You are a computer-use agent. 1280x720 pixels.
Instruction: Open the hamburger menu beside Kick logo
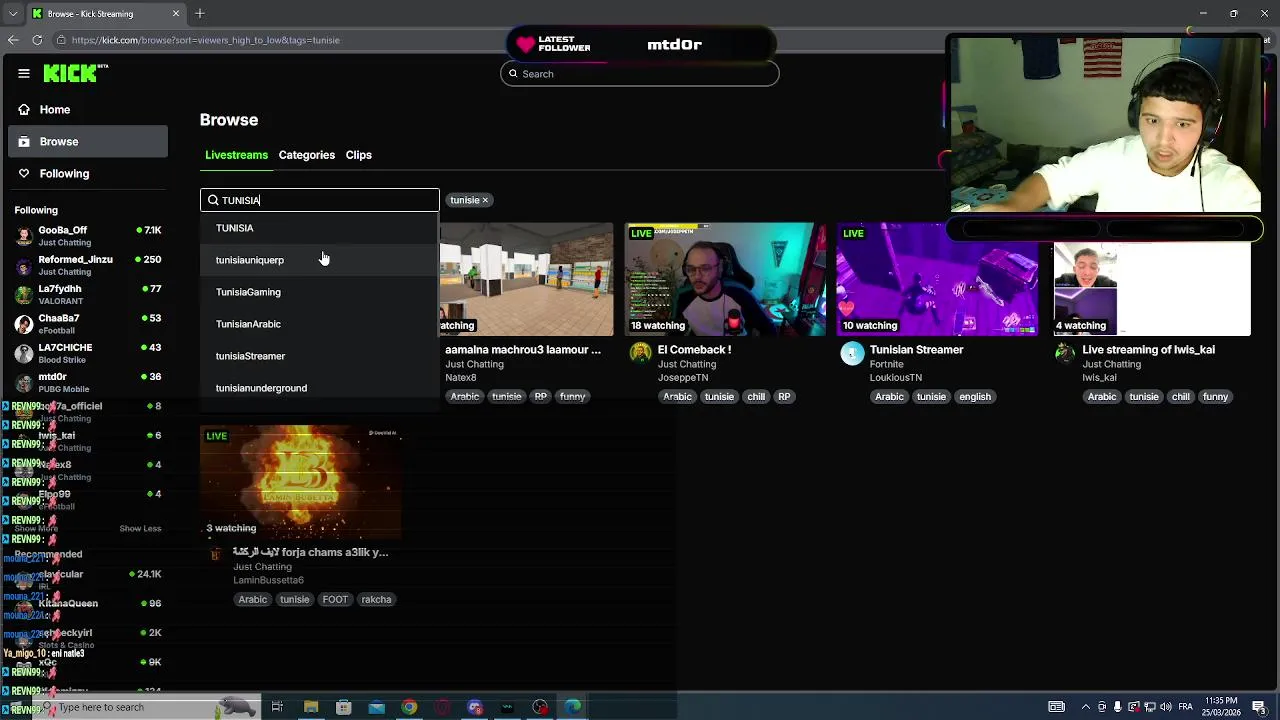(24, 73)
